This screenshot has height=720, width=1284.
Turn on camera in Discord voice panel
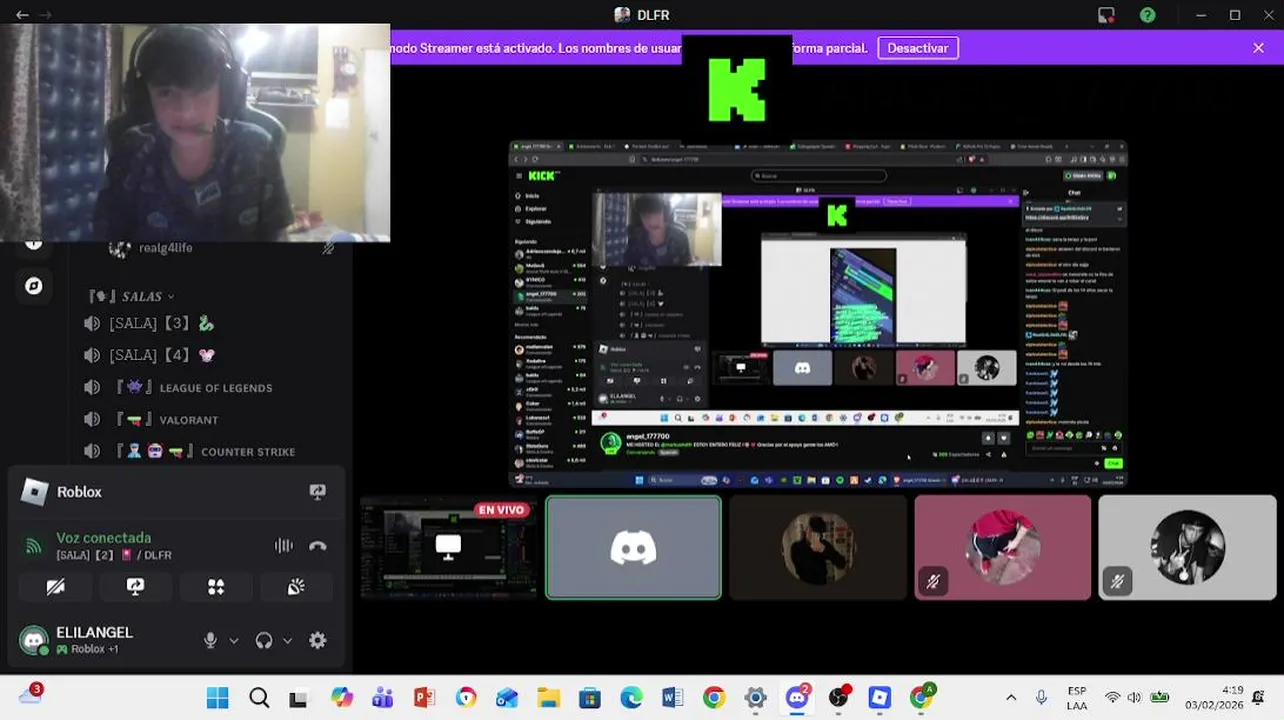pyautogui.click(x=56, y=587)
